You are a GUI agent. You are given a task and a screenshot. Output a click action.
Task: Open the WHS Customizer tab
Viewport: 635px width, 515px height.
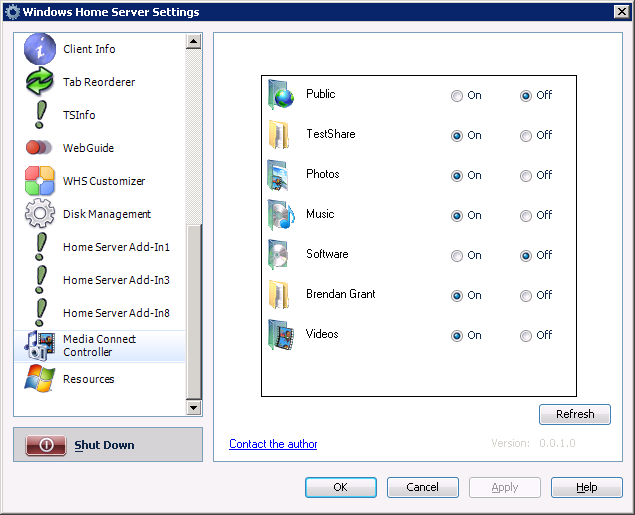(x=100, y=181)
